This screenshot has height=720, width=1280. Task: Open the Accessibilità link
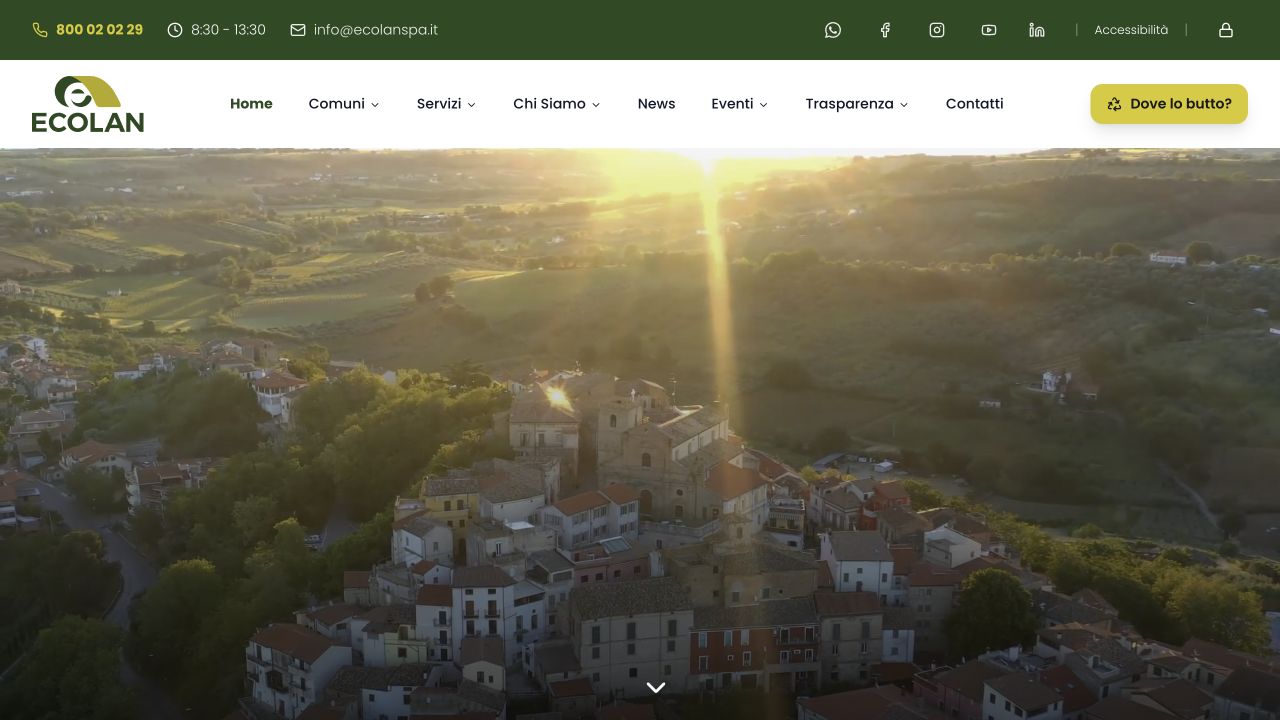[x=1131, y=30]
